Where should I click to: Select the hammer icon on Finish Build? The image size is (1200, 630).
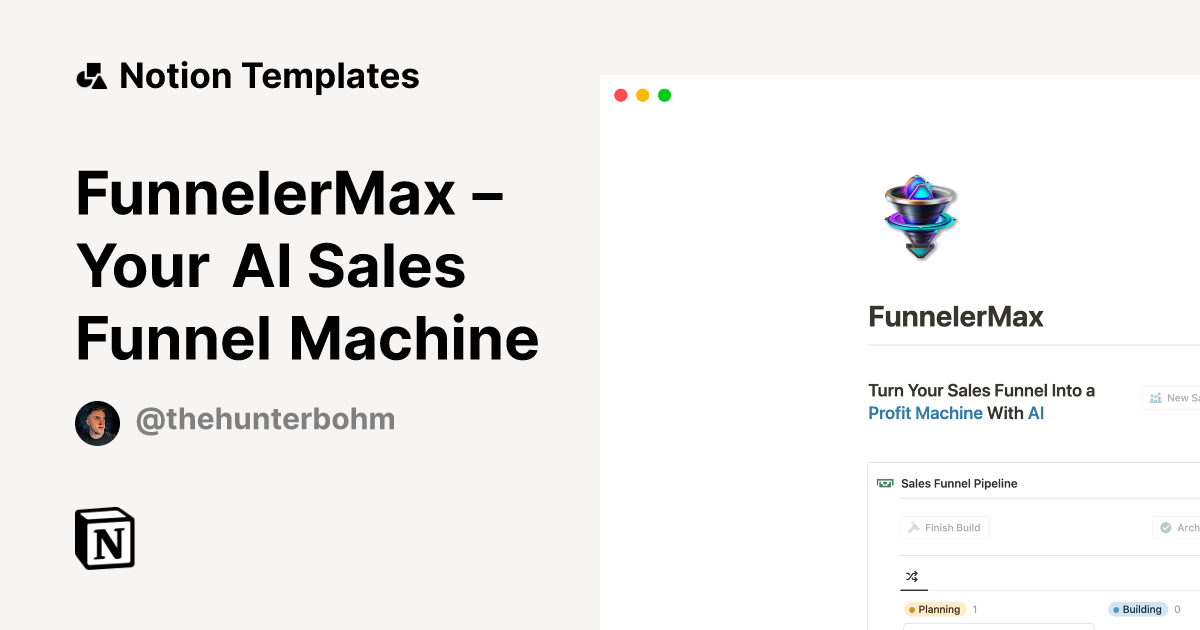(913, 527)
